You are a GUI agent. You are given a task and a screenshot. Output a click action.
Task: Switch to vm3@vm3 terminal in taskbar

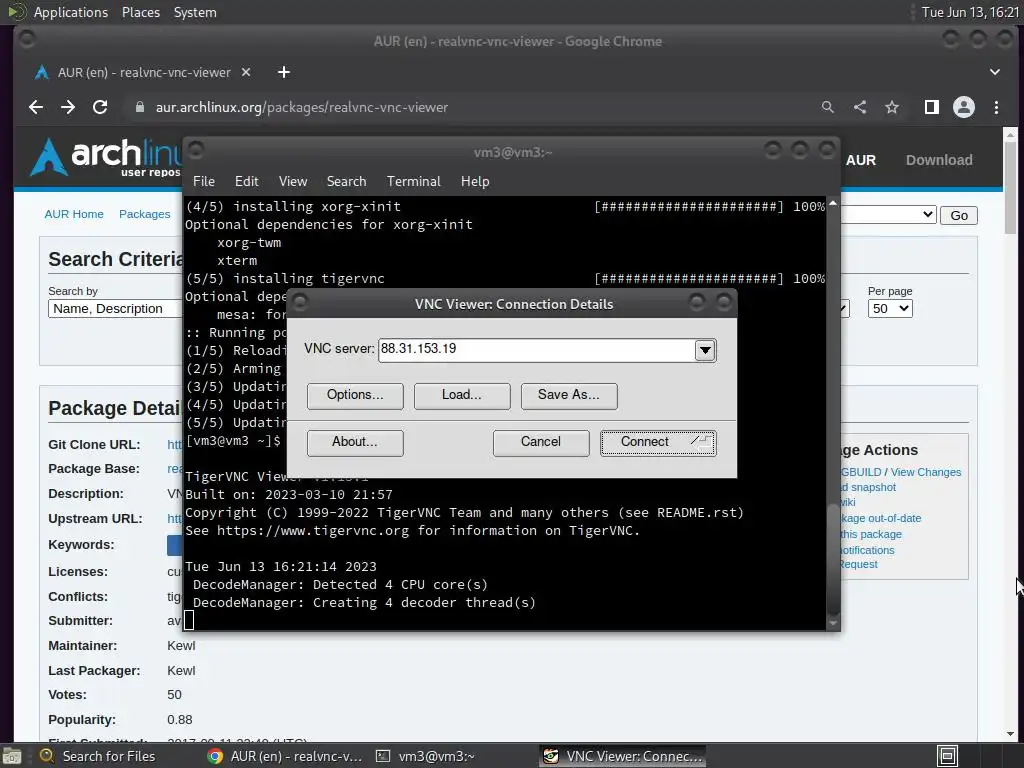(426, 756)
